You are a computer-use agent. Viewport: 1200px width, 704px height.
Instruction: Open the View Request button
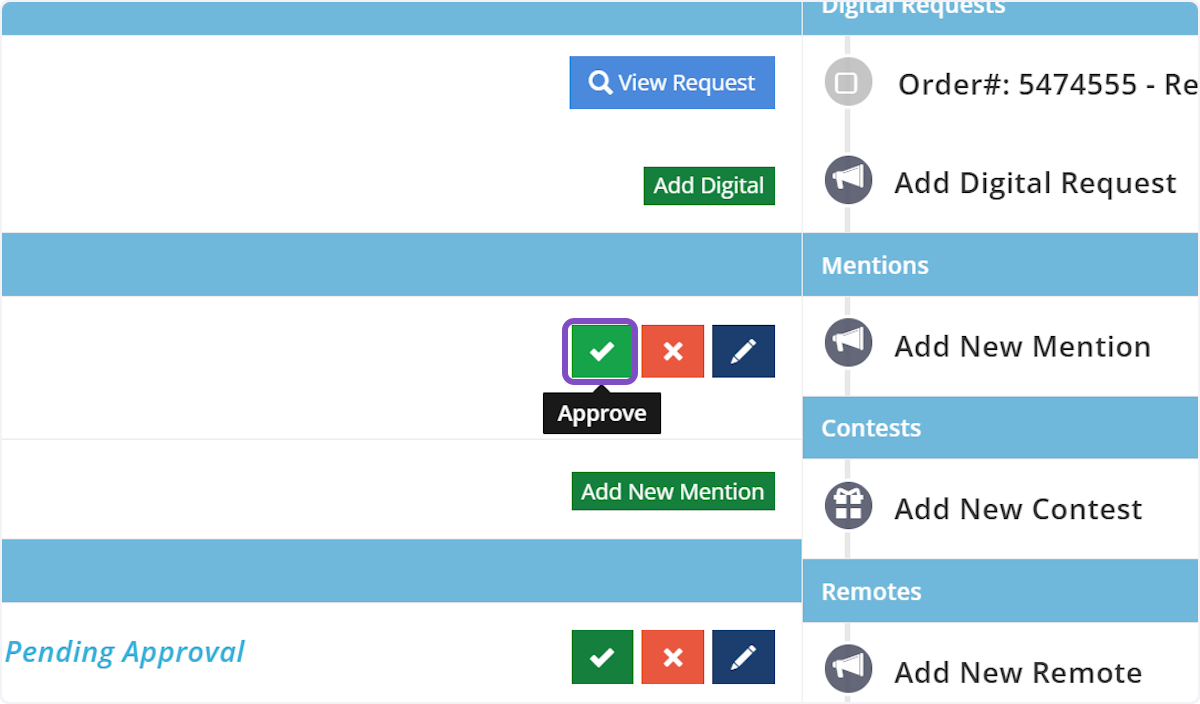[672, 83]
